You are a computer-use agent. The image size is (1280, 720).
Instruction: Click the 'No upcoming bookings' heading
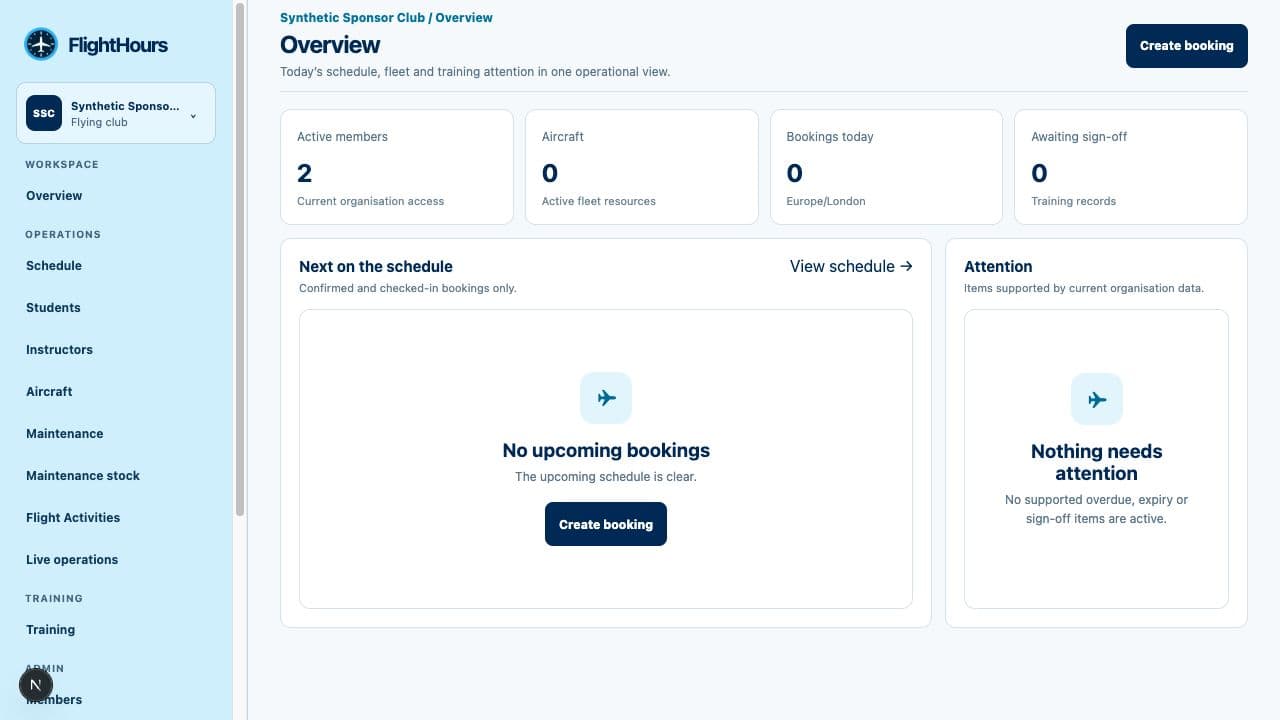point(606,451)
